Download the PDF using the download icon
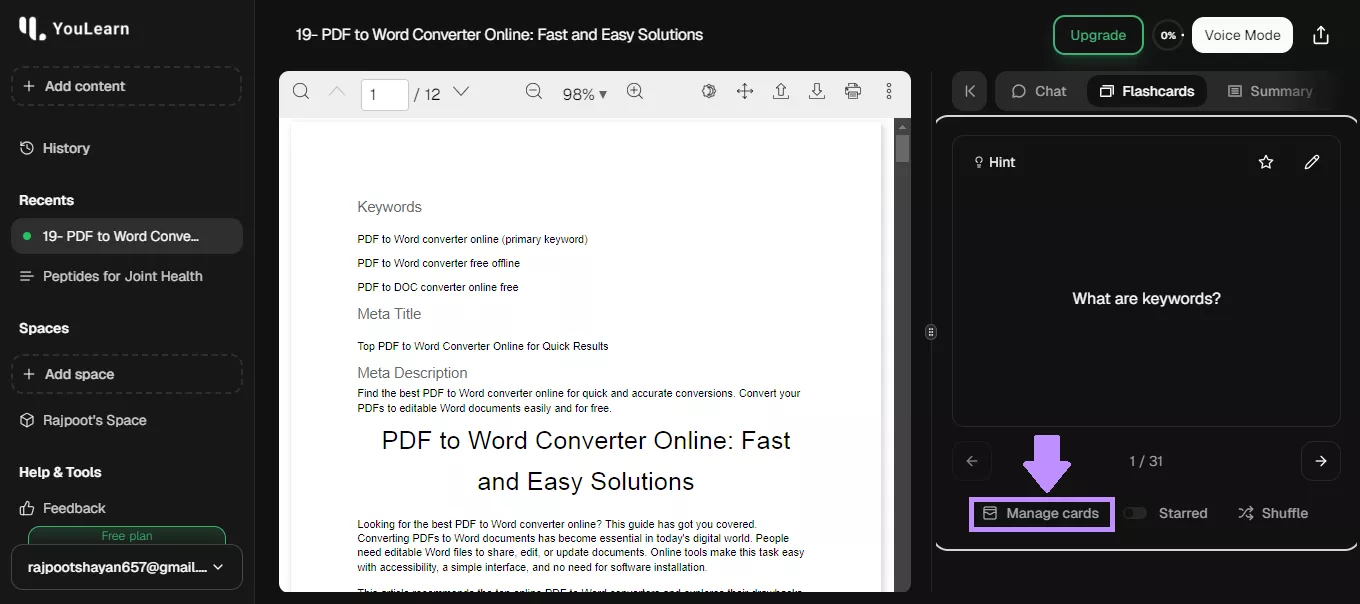Screen dimensions: 1360x604 [817, 92]
